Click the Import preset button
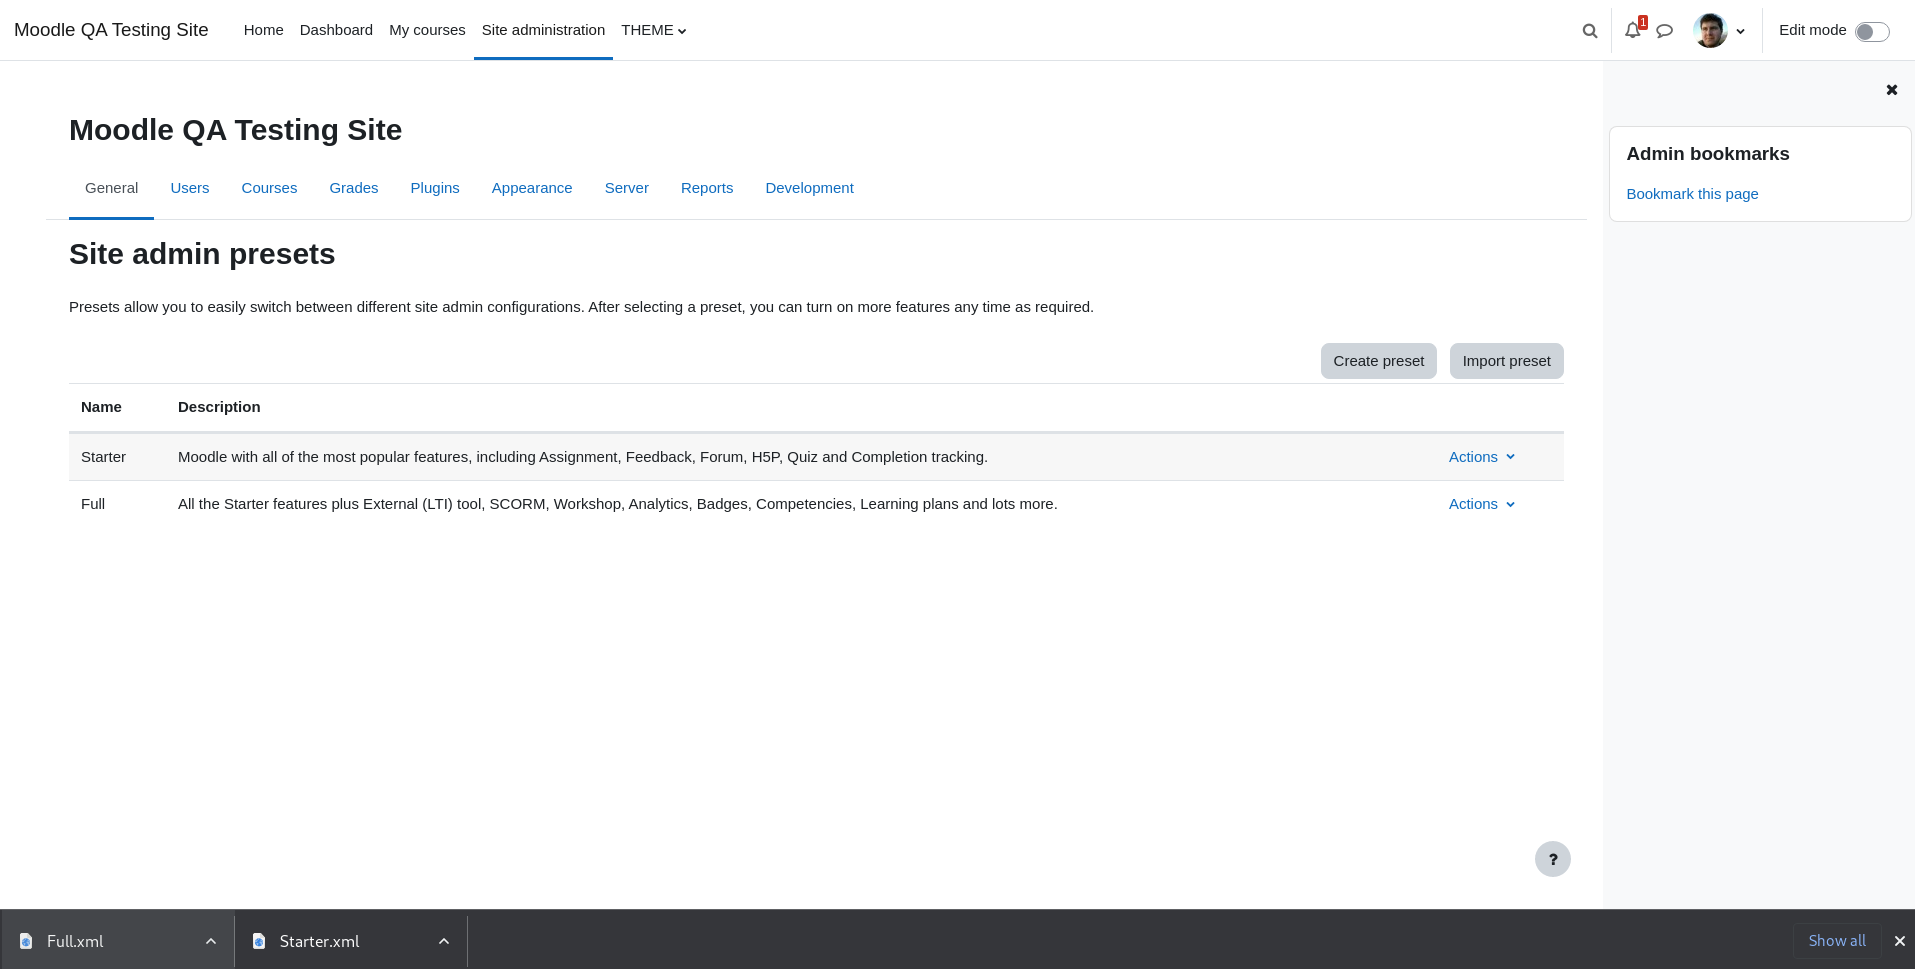 coord(1506,361)
